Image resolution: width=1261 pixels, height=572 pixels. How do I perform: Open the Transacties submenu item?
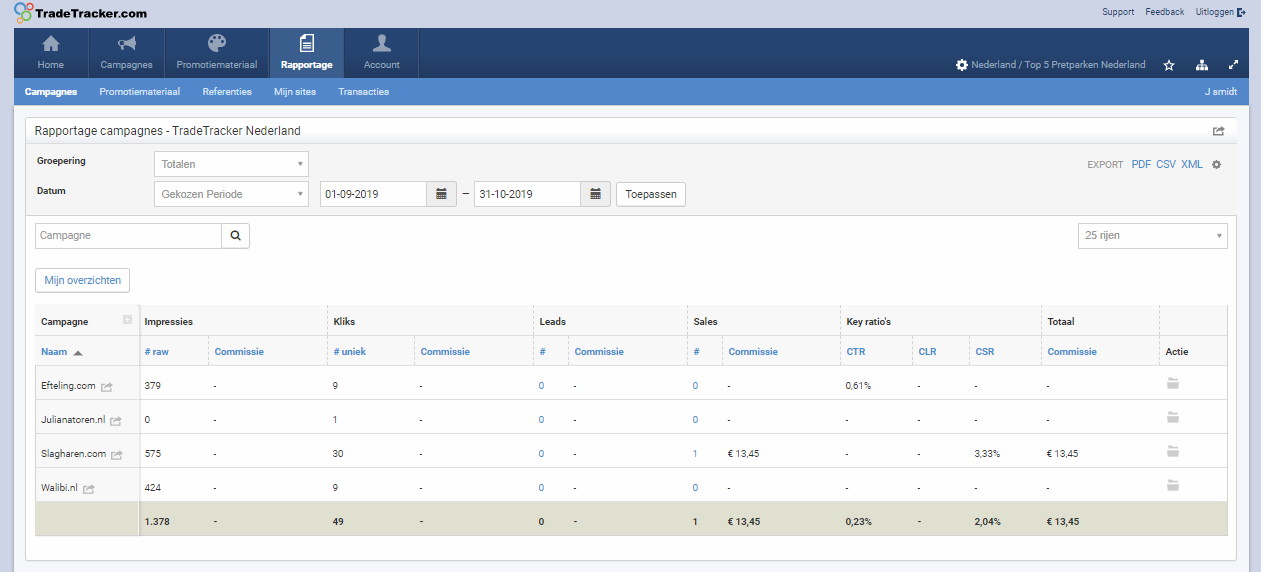click(364, 91)
